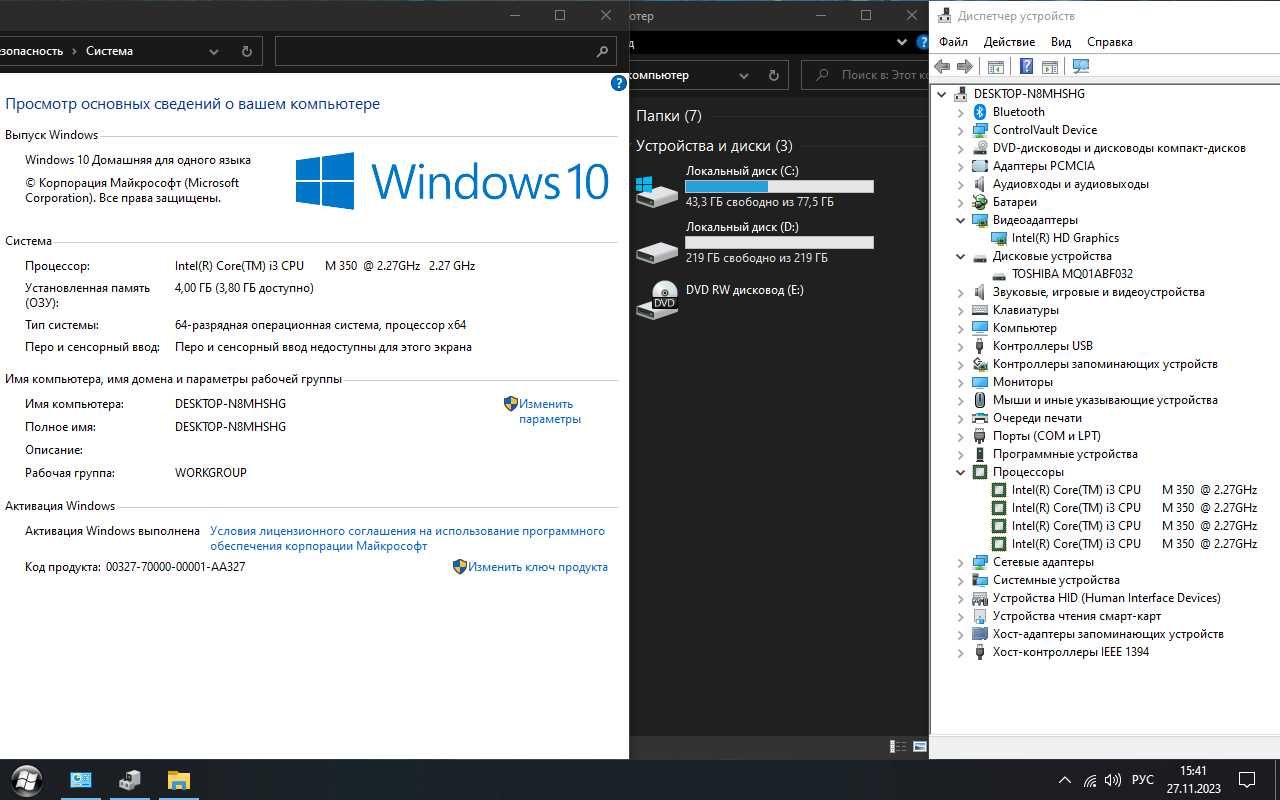Image resolution: width=1280 pixels, height=800 pixels.
Task: Click the РУС language indicator in taskbar
Action: tap(1143, 780)
